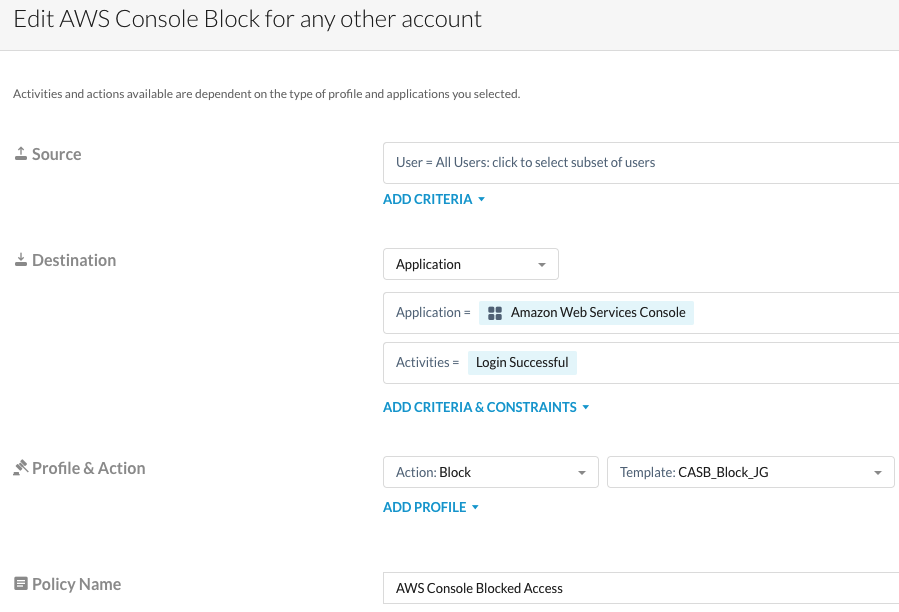Click the Activities = criteria field
899x612 pixels.
[641, 362]
